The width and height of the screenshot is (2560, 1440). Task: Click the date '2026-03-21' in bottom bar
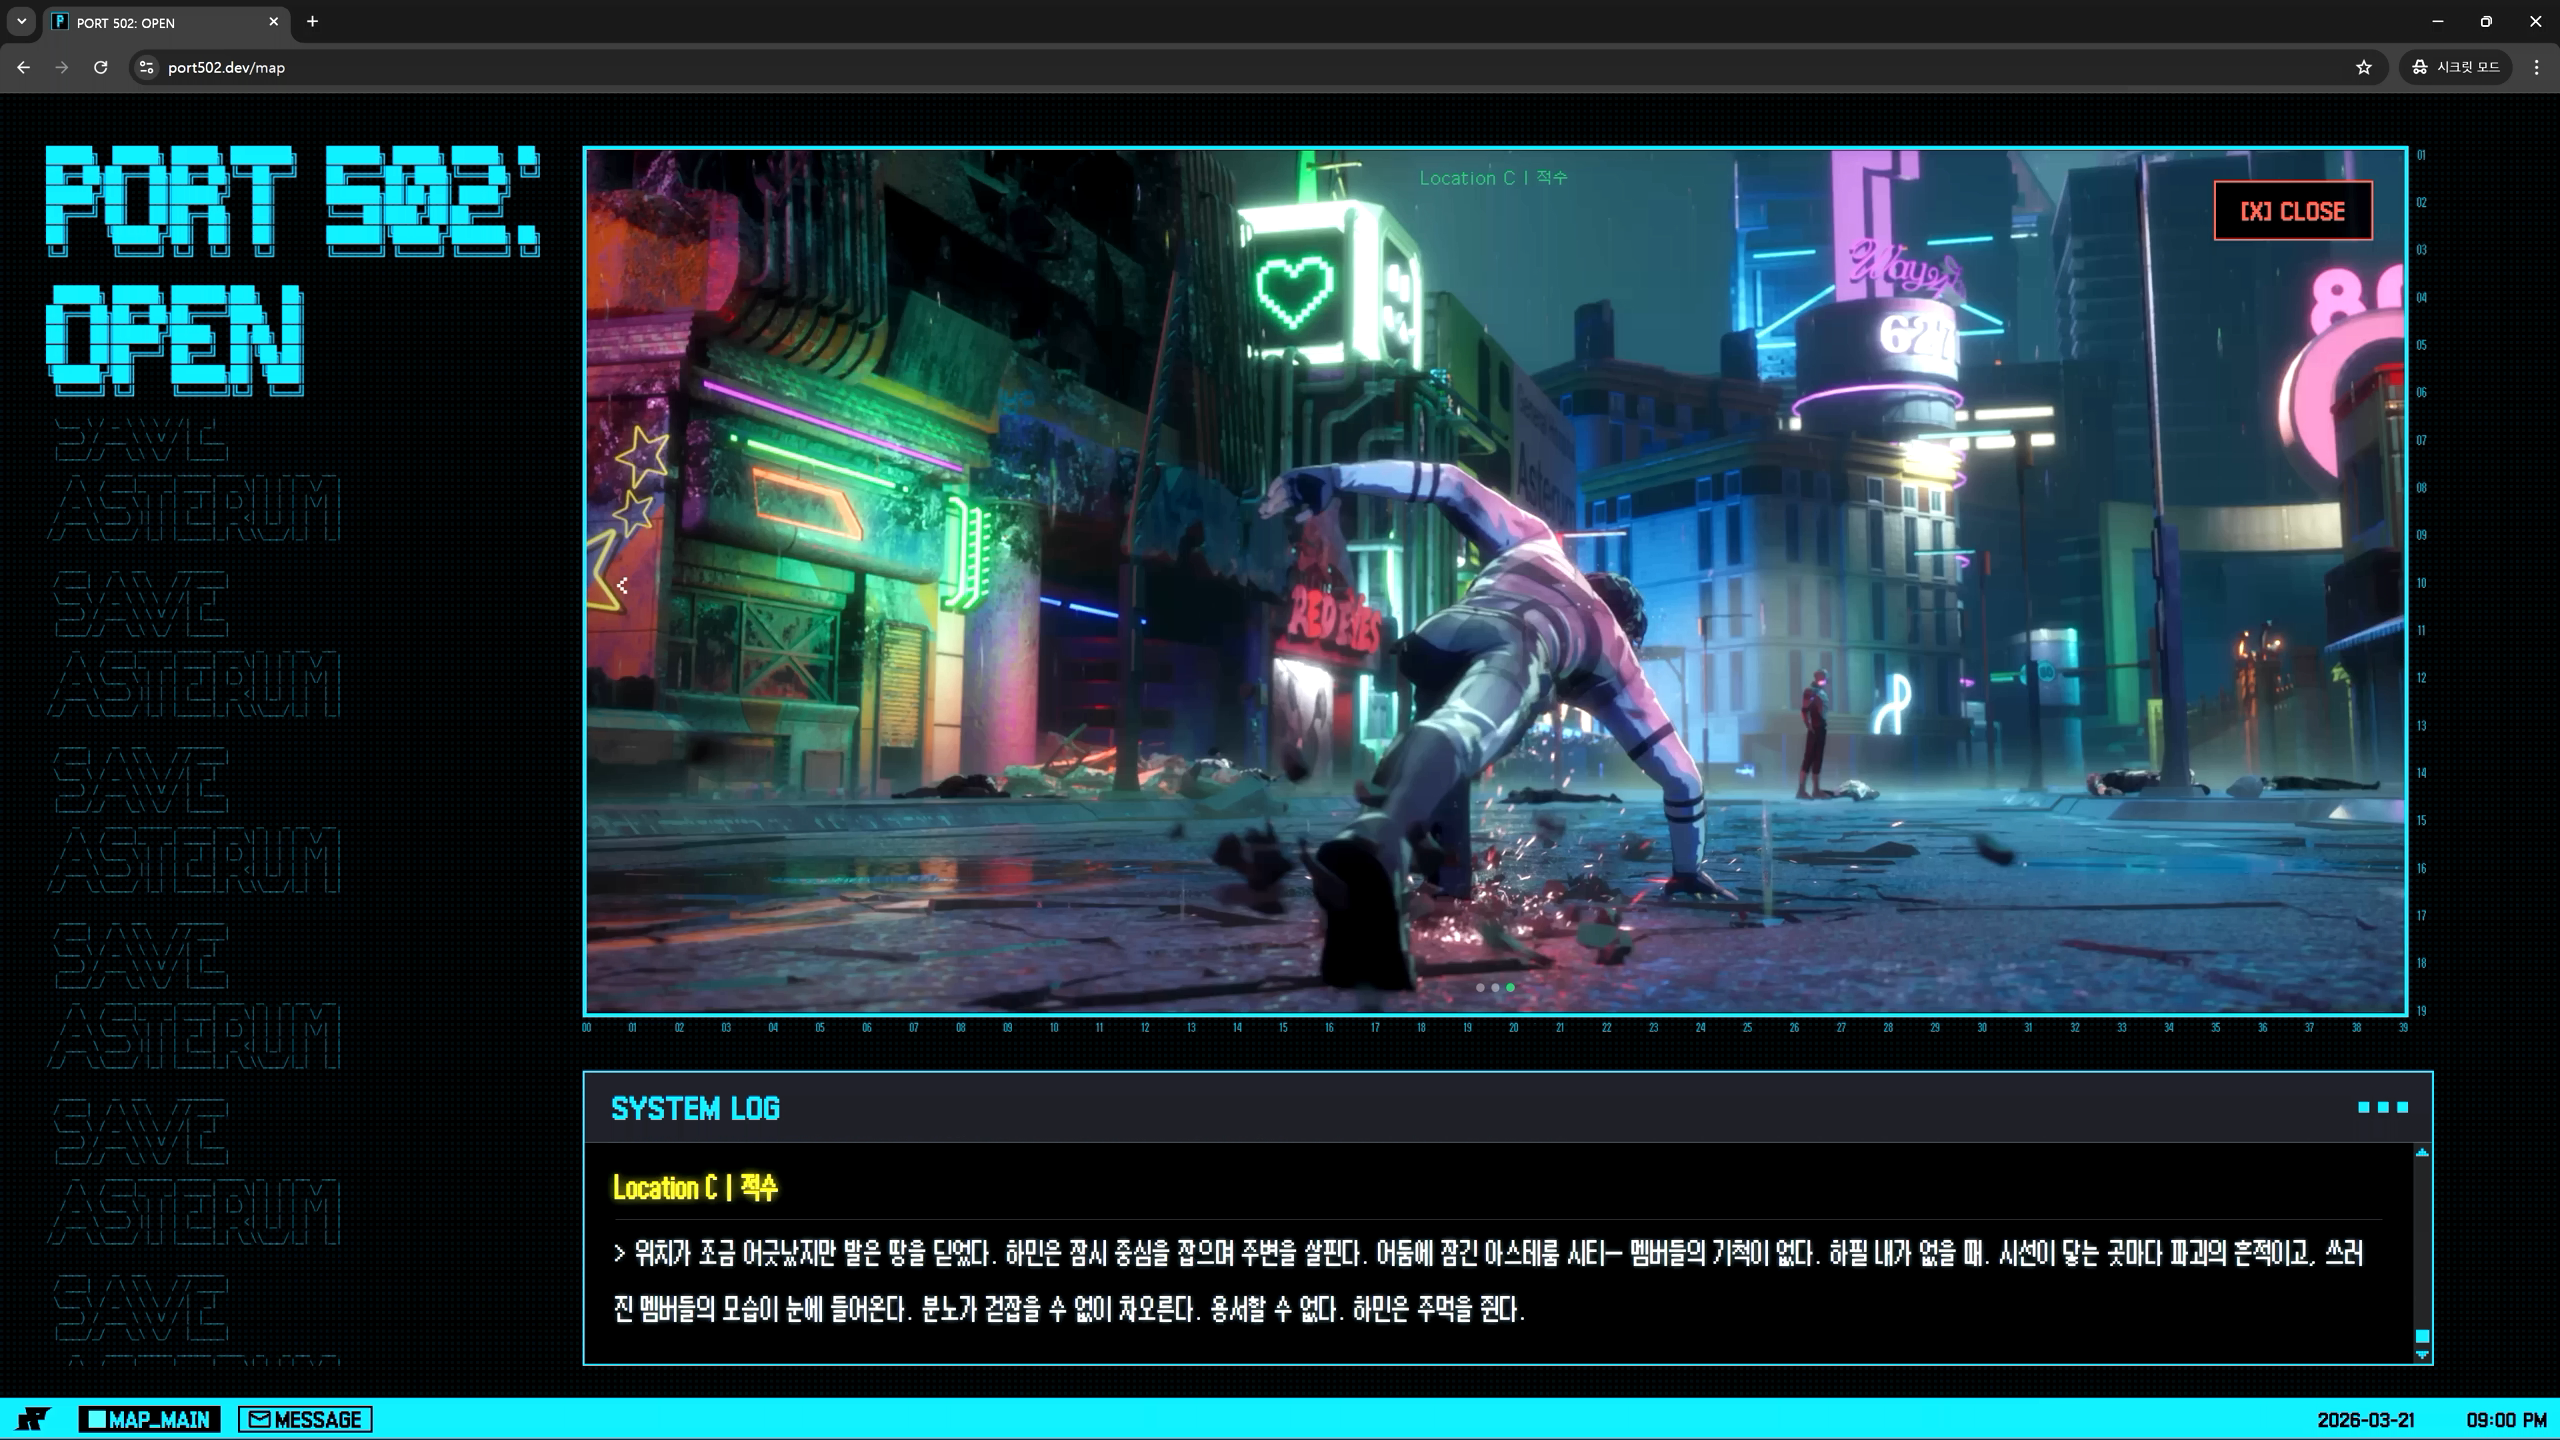pyautogui.click(x=2366, y=1420)
